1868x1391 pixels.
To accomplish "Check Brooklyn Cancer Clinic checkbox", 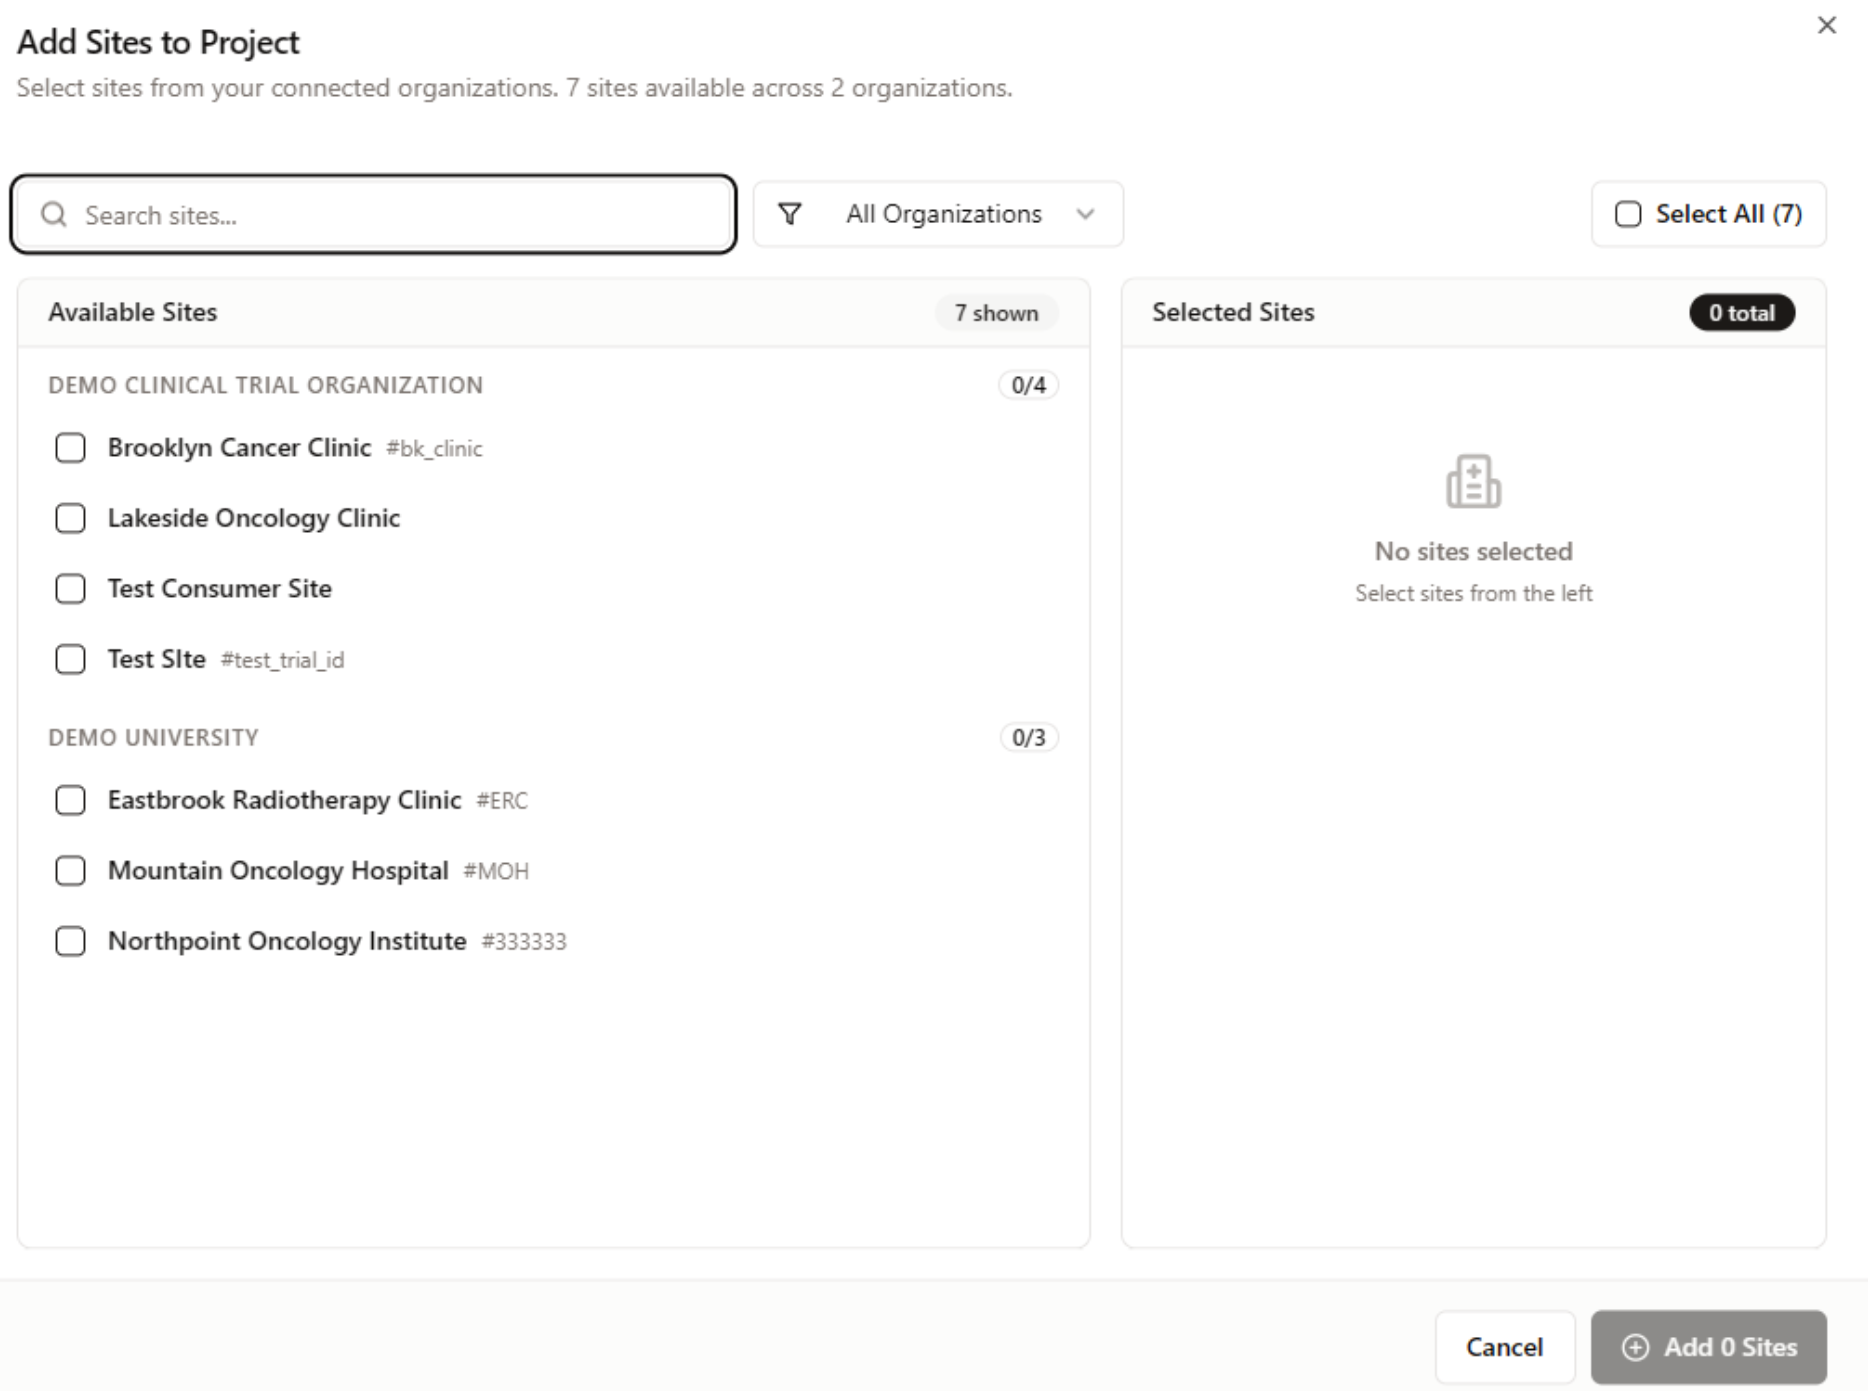I will coord(70,448).
